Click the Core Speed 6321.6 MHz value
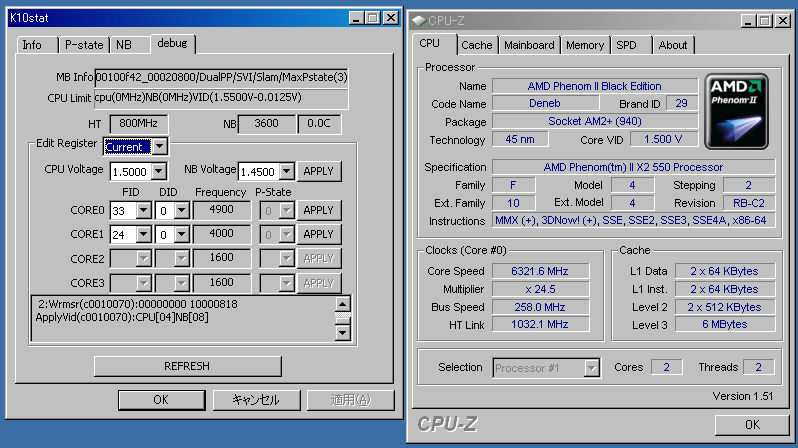 click(540, 271)
